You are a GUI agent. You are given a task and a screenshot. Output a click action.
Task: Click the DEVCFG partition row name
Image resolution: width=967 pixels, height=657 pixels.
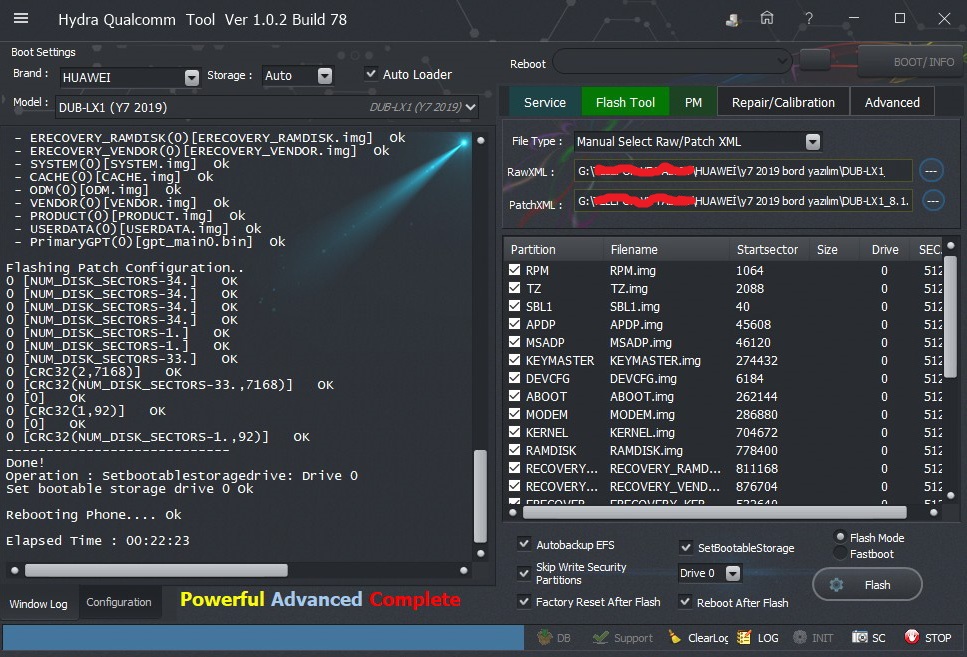(x=548, y=378)
